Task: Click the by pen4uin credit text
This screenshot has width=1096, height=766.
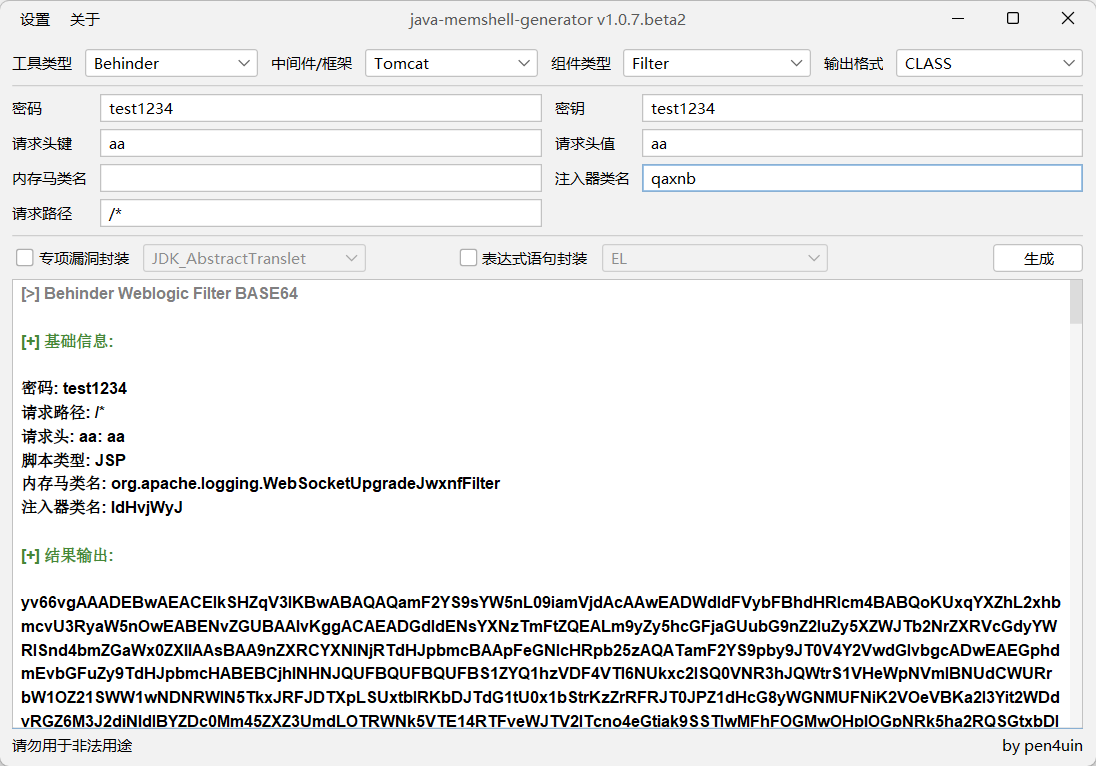Action: pos(1042,746)
